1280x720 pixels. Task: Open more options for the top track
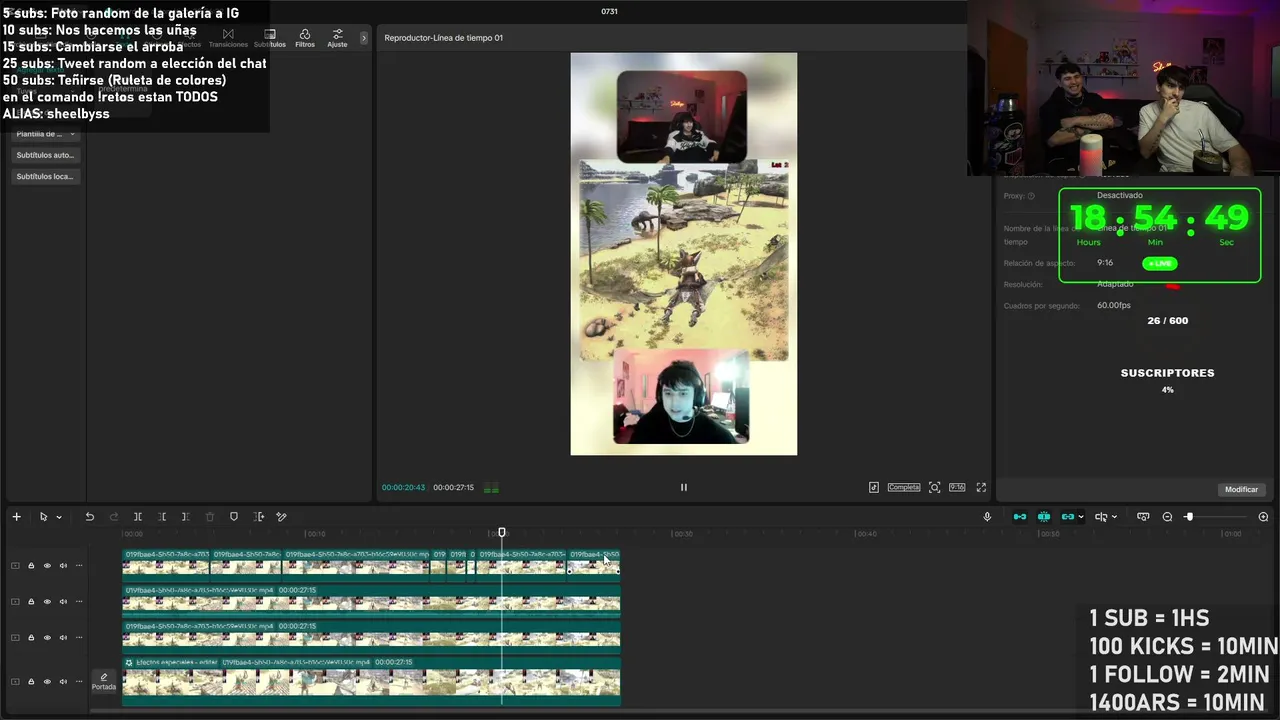pyautogui.click(x=79, y=565)
